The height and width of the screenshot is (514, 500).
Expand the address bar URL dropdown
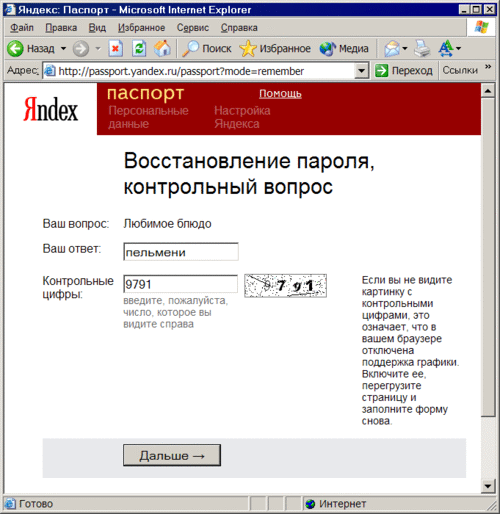361,71
